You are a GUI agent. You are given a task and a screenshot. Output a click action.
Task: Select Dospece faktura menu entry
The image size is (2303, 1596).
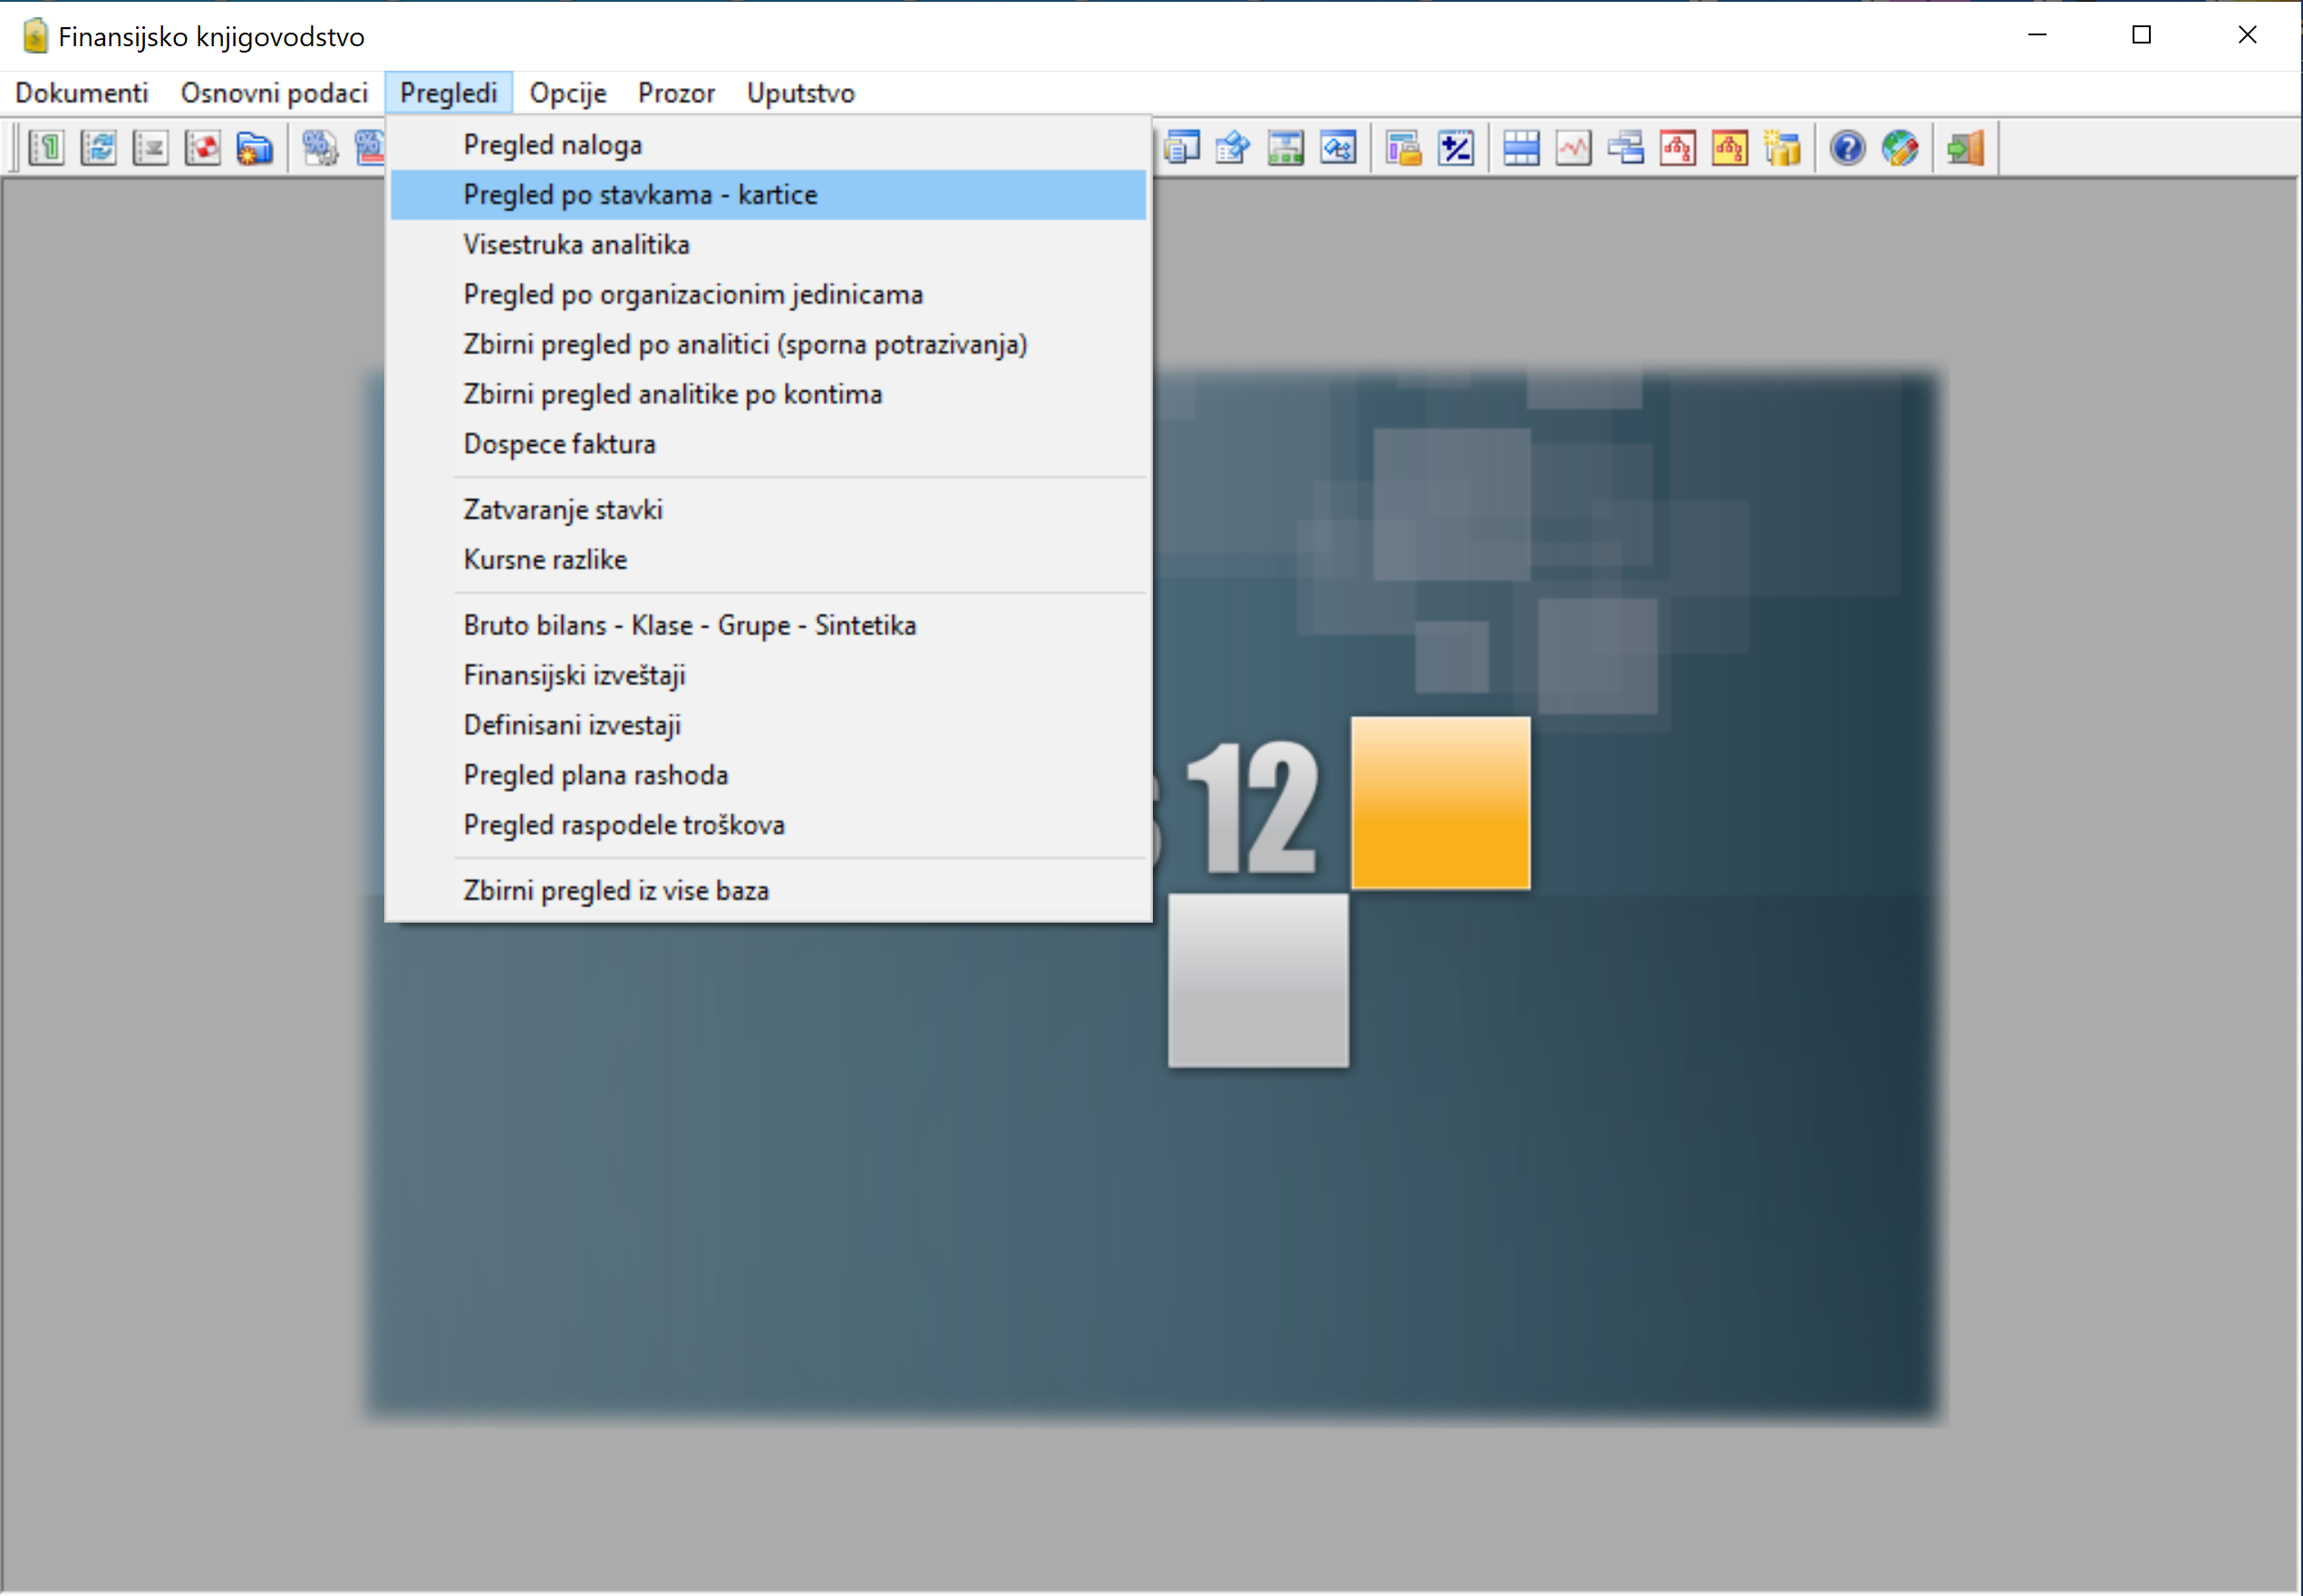point(768,445)
